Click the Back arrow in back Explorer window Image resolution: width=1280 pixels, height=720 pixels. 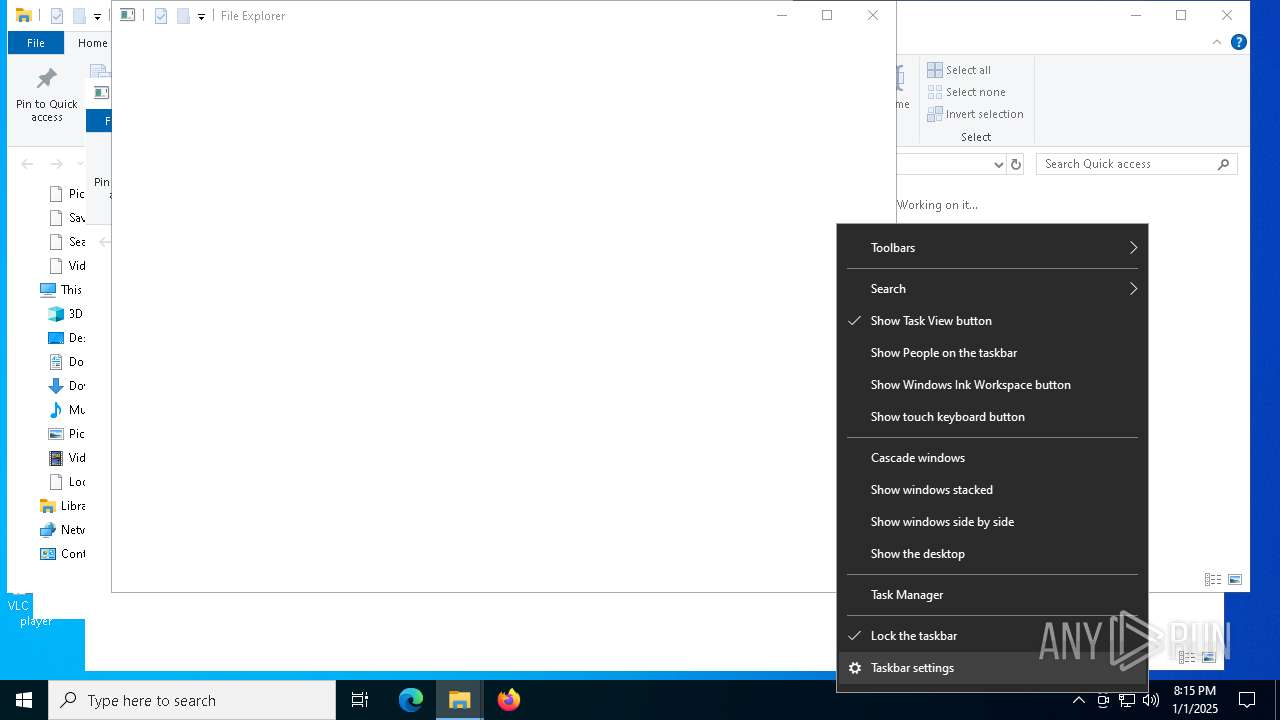(27, 164)
